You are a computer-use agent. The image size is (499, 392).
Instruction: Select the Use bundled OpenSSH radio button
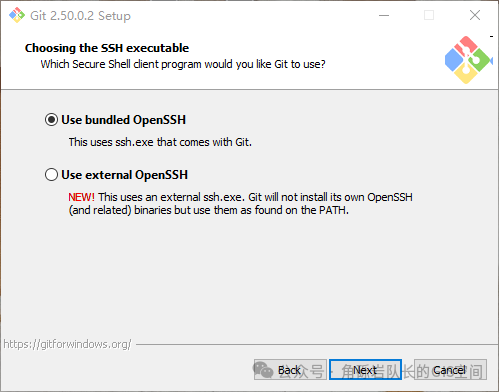[51, 120]
